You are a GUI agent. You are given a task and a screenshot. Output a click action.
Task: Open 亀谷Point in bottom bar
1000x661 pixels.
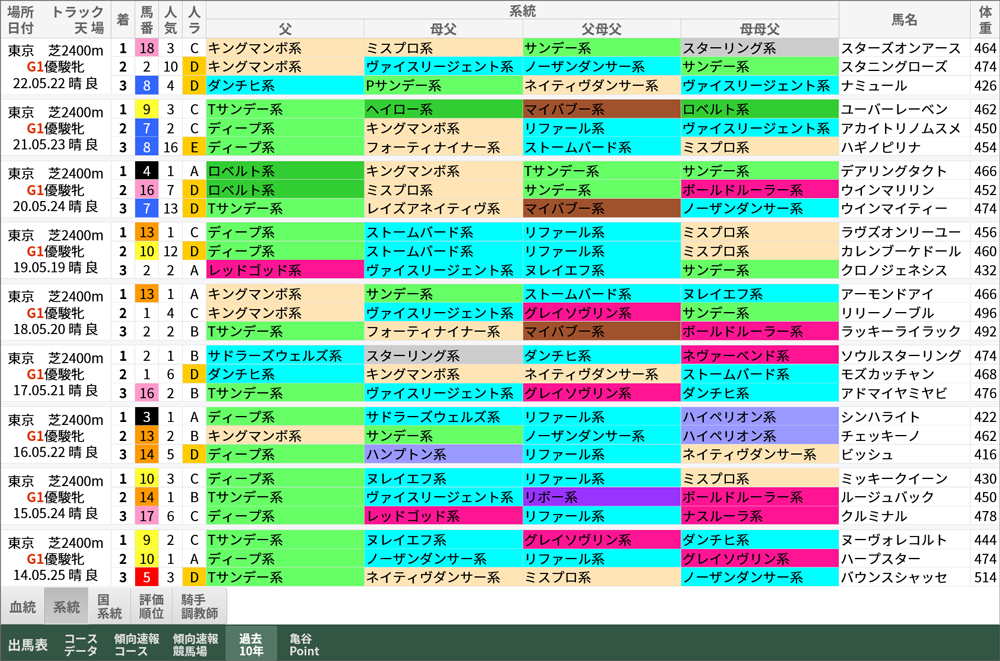pos(304,644)
